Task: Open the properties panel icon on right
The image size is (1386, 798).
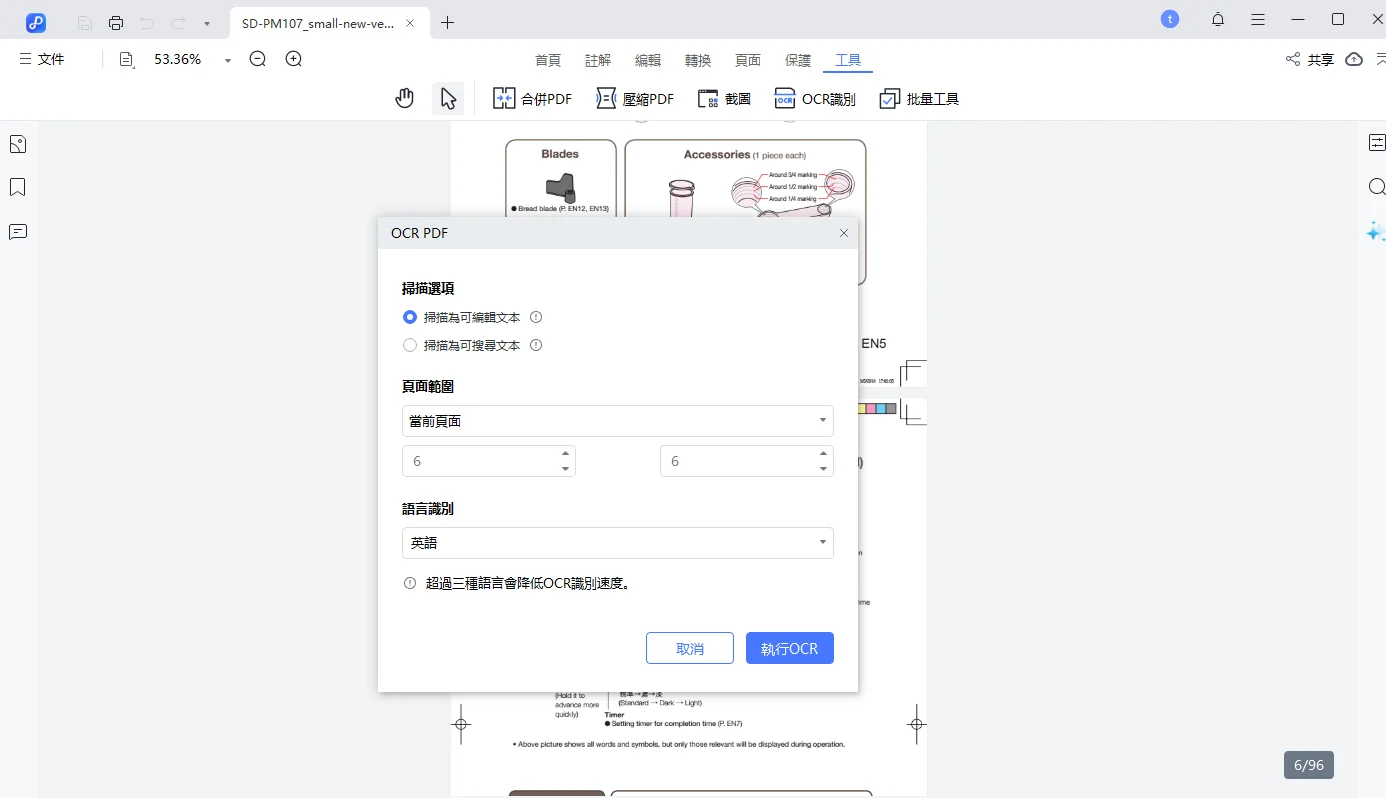Action: pyautogui.click(x=1376, y=143)
